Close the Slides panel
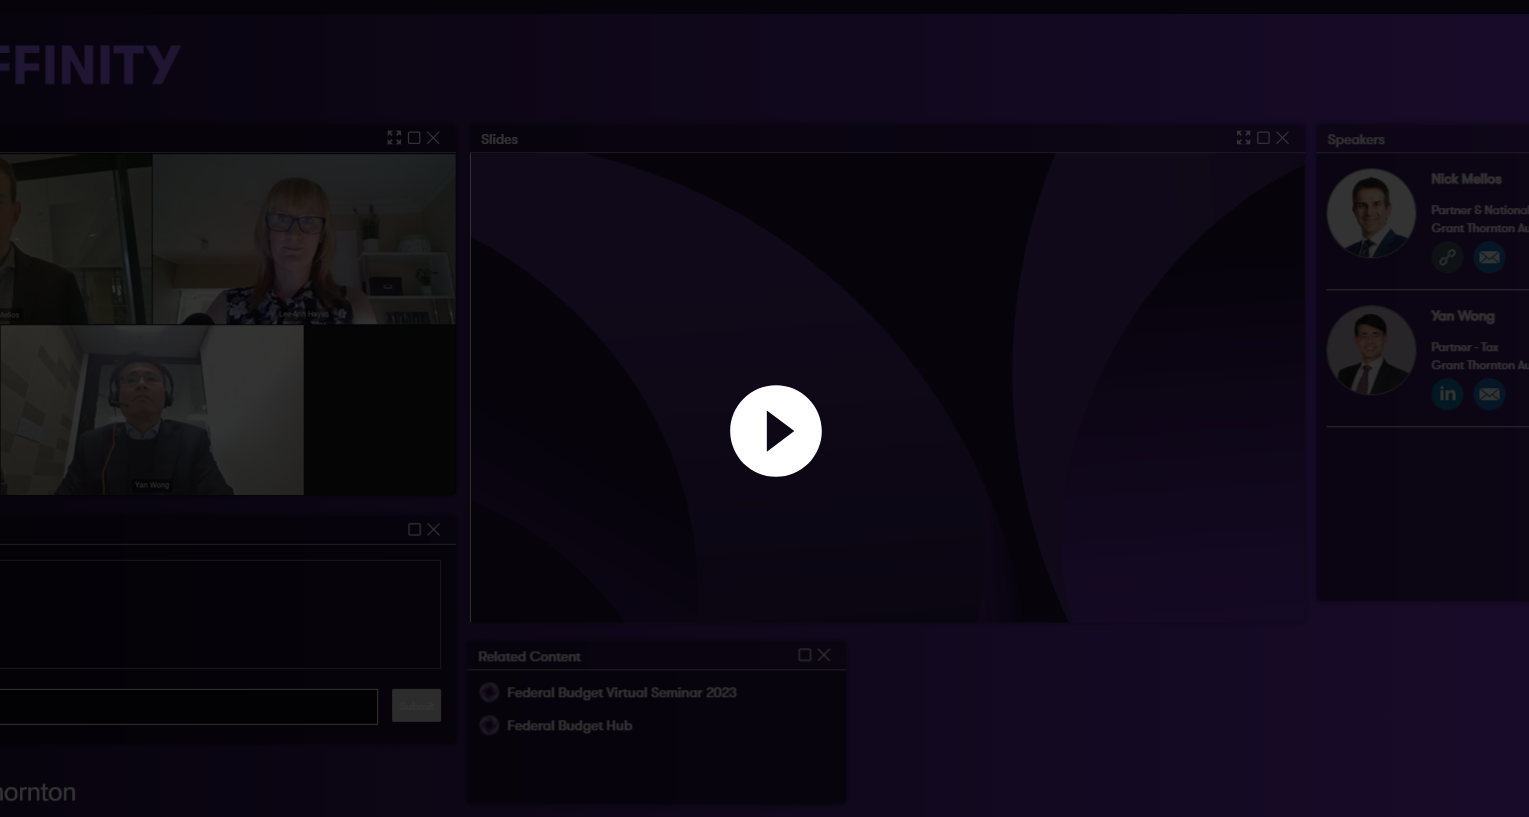This screenshot has width=1529, height=817. [x=1282, y=138]
